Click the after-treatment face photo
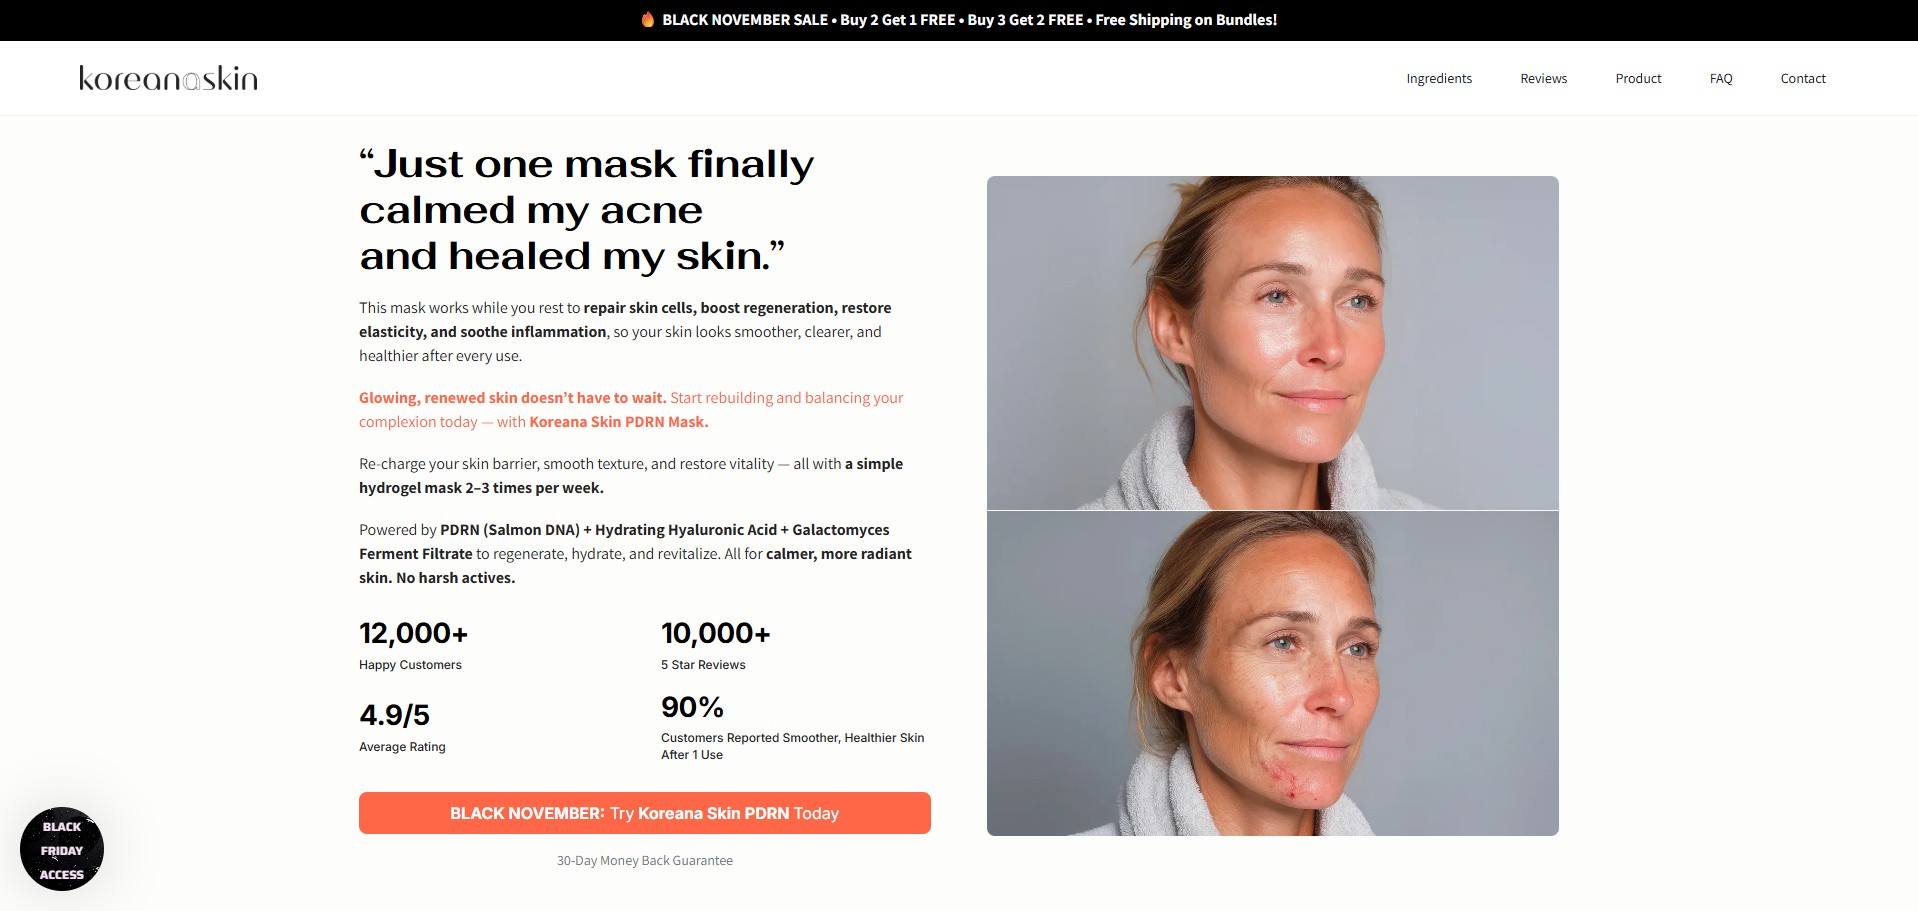 click(x=1273, y=343)
